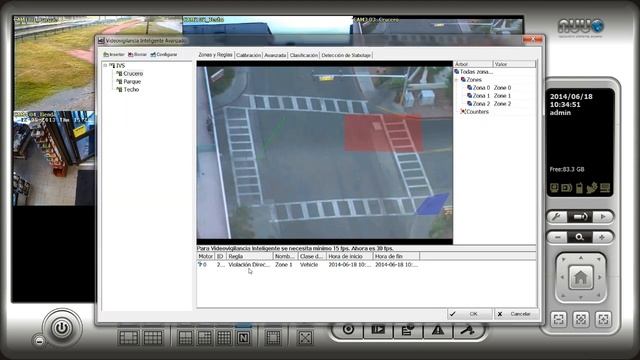
Task: Click the magnifier zoom button
Action: (x=580, y=237)
